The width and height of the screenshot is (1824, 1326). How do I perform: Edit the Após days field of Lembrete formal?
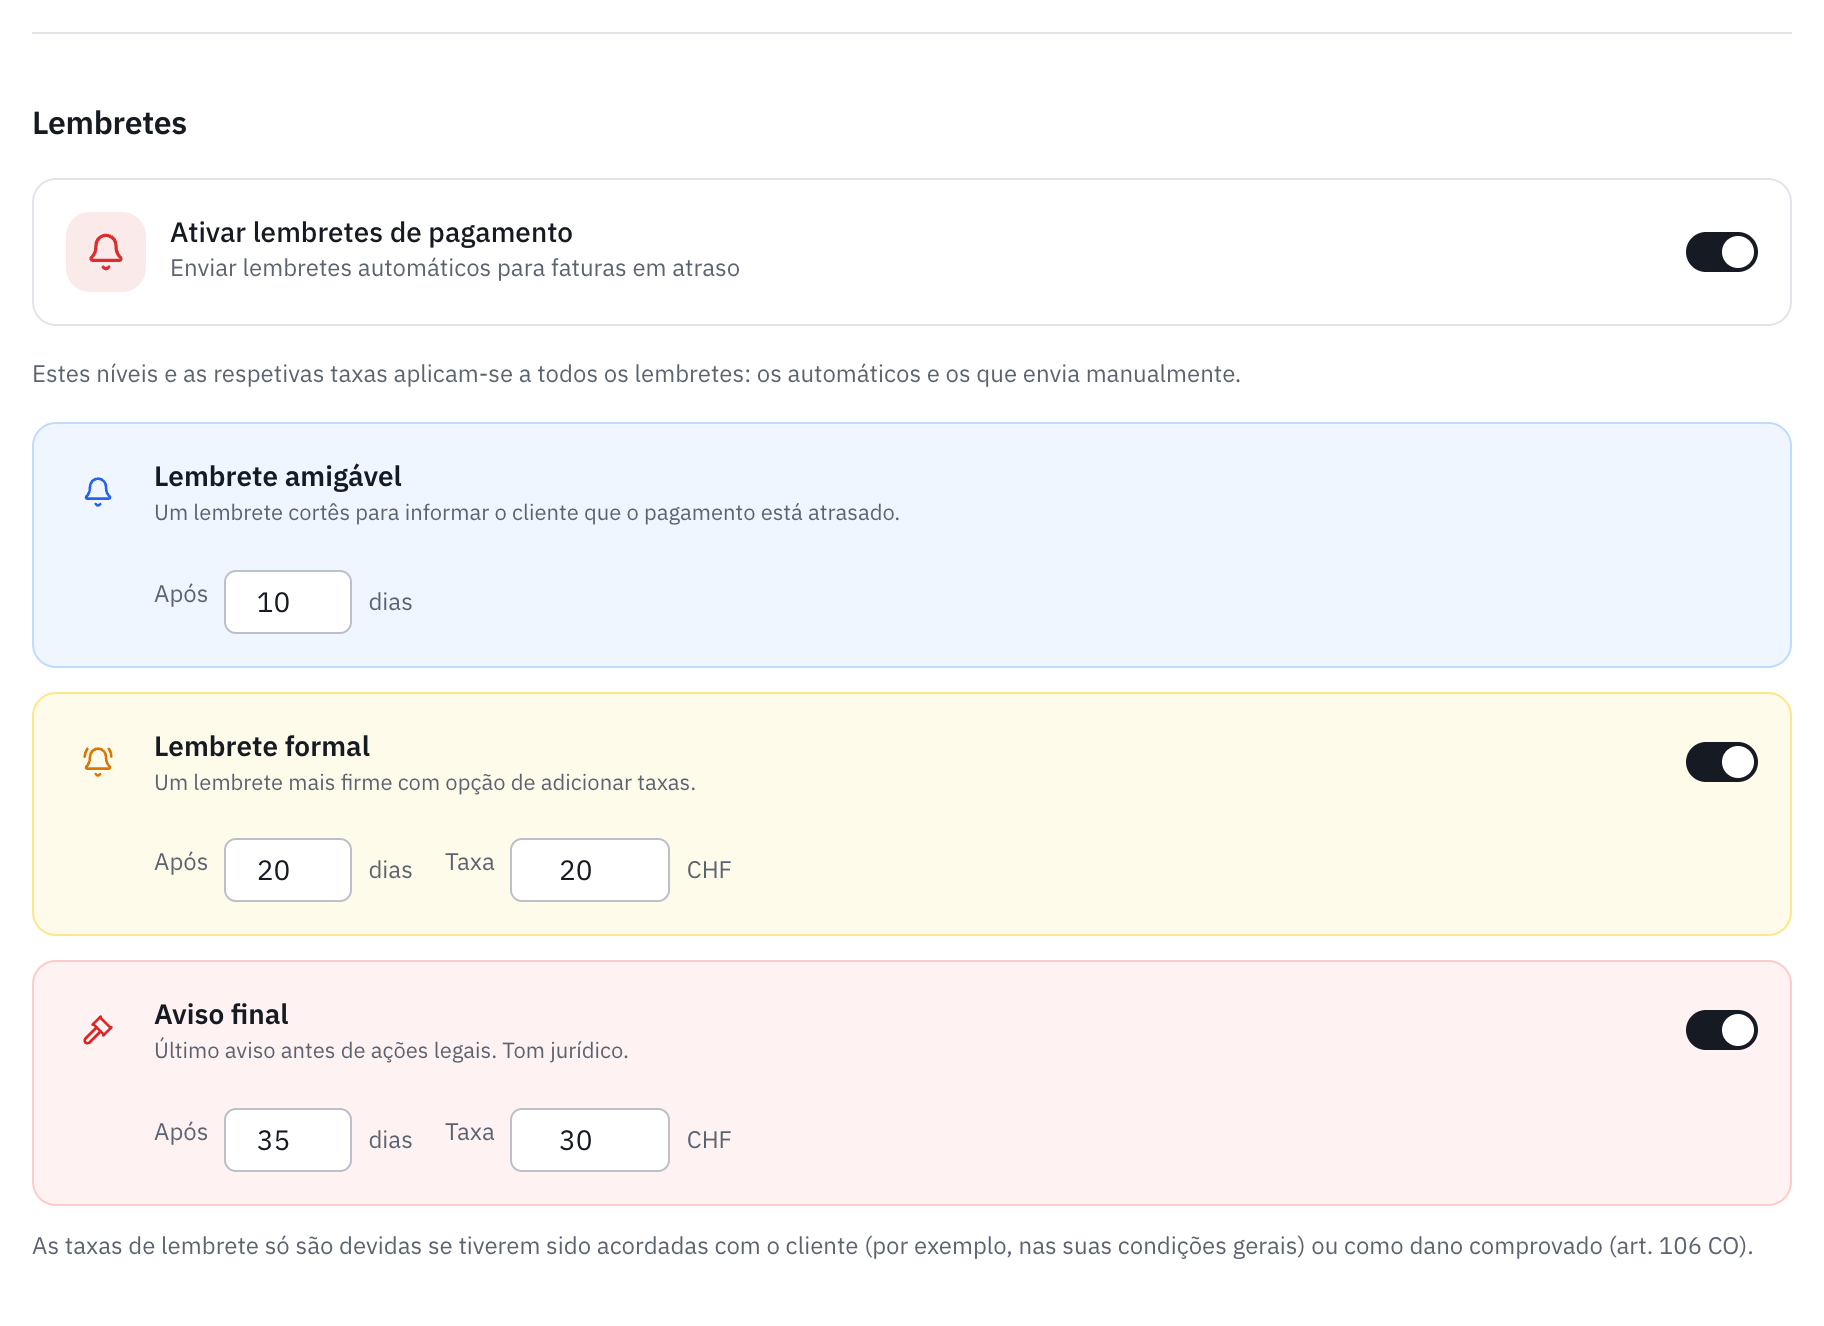point(288,870)
